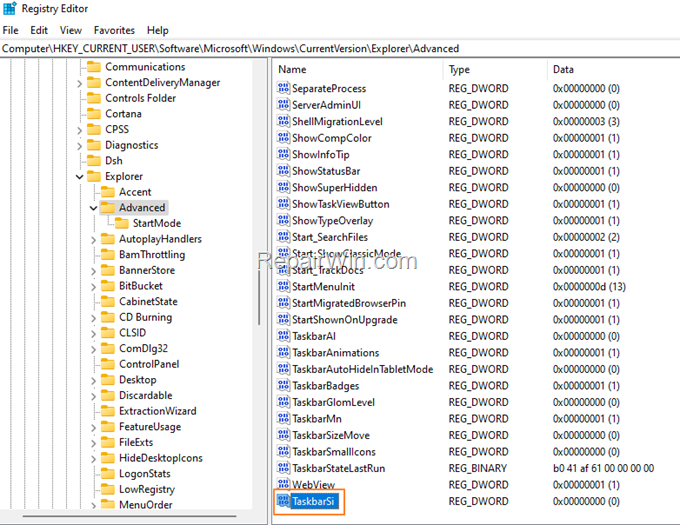Screen dimensions: 680x525
Task: Expand the CPSS key
Action: 79,130
